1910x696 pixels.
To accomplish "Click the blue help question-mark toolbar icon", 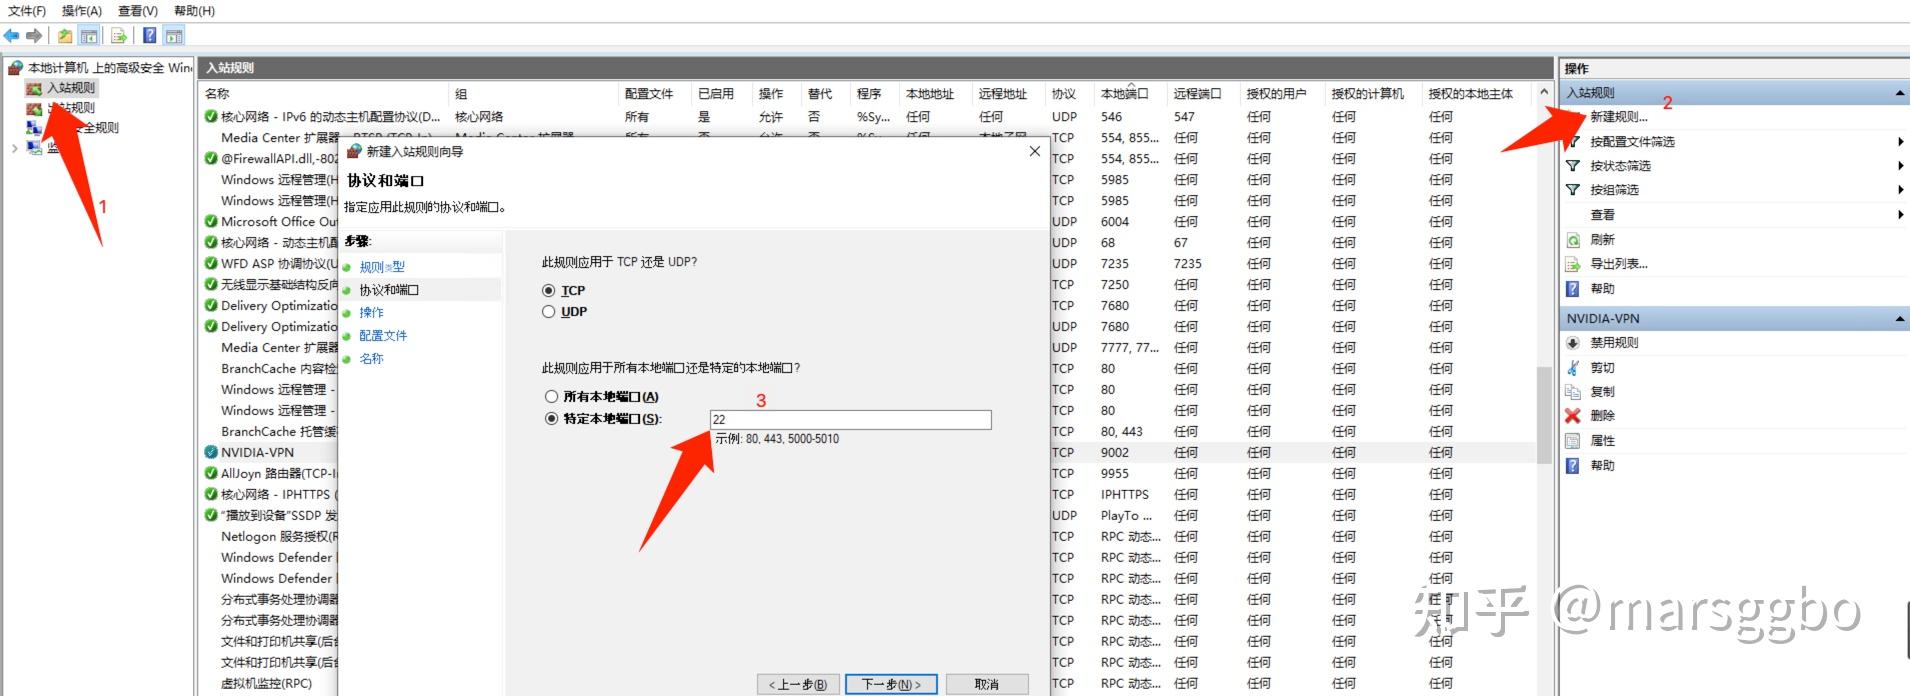I will (x=149, y=36).
